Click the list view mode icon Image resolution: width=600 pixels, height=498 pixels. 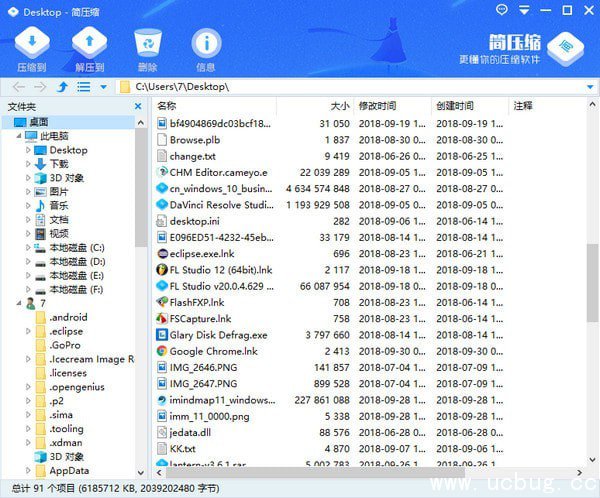click(83, 87)
